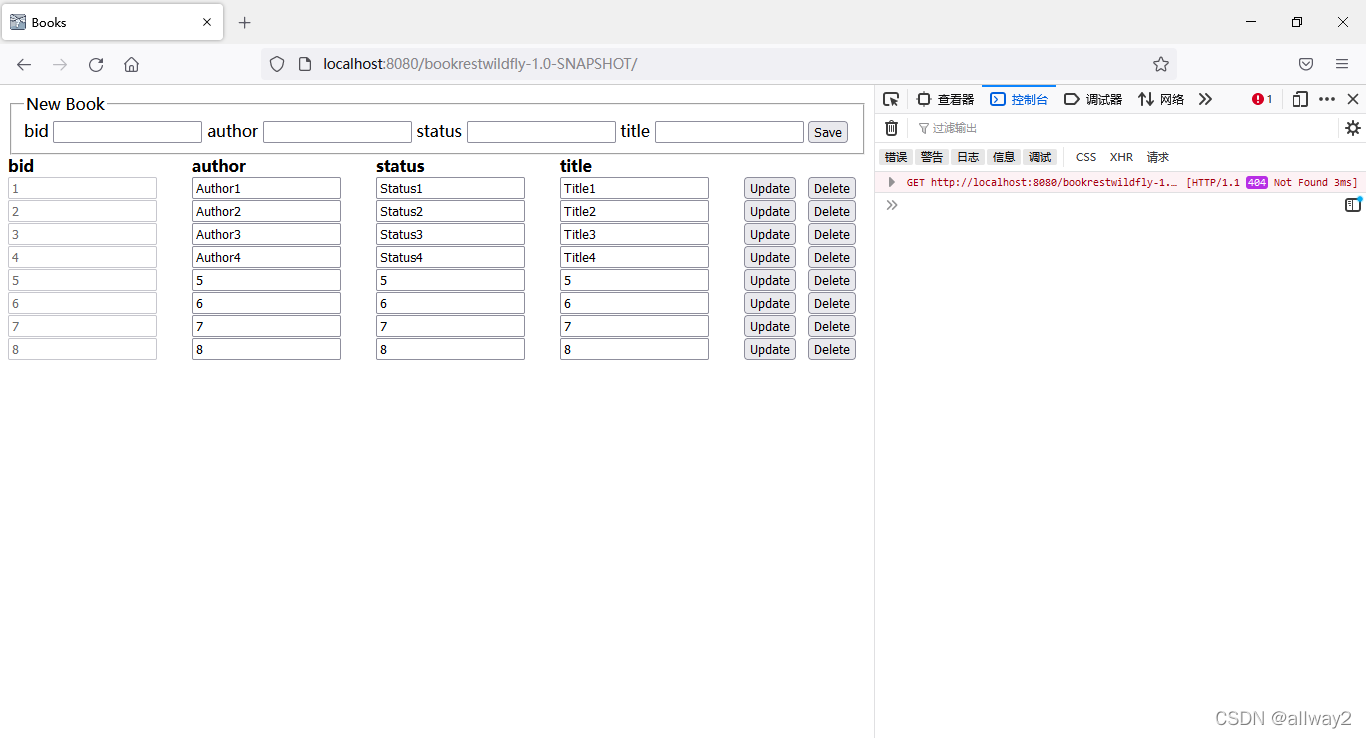
Task: Open DevTools more options ellipsis
Action: coord(1327,99)
